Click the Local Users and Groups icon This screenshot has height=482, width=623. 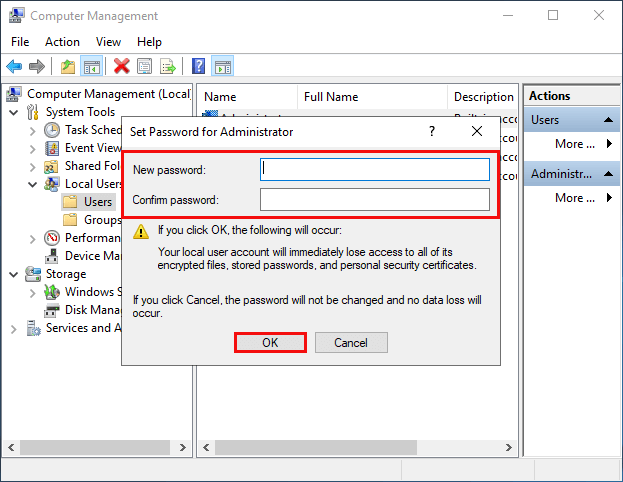(52, 184)
